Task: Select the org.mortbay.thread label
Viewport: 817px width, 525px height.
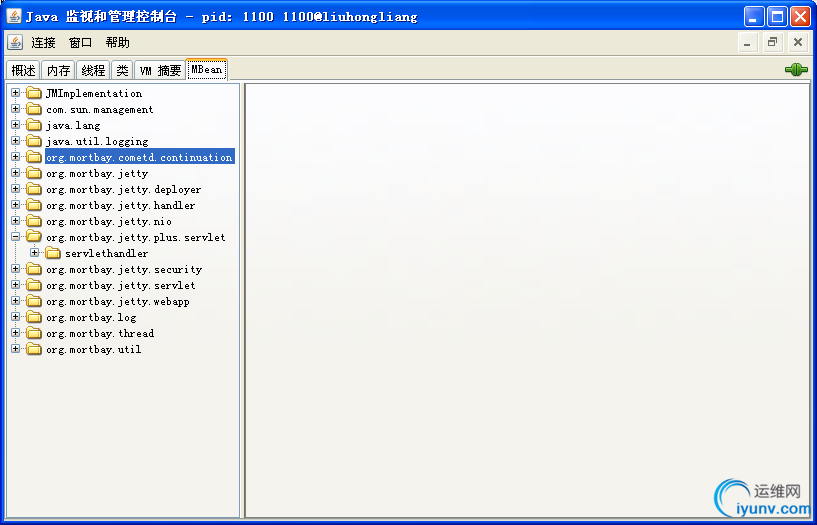Action: (x=100, y=333)
